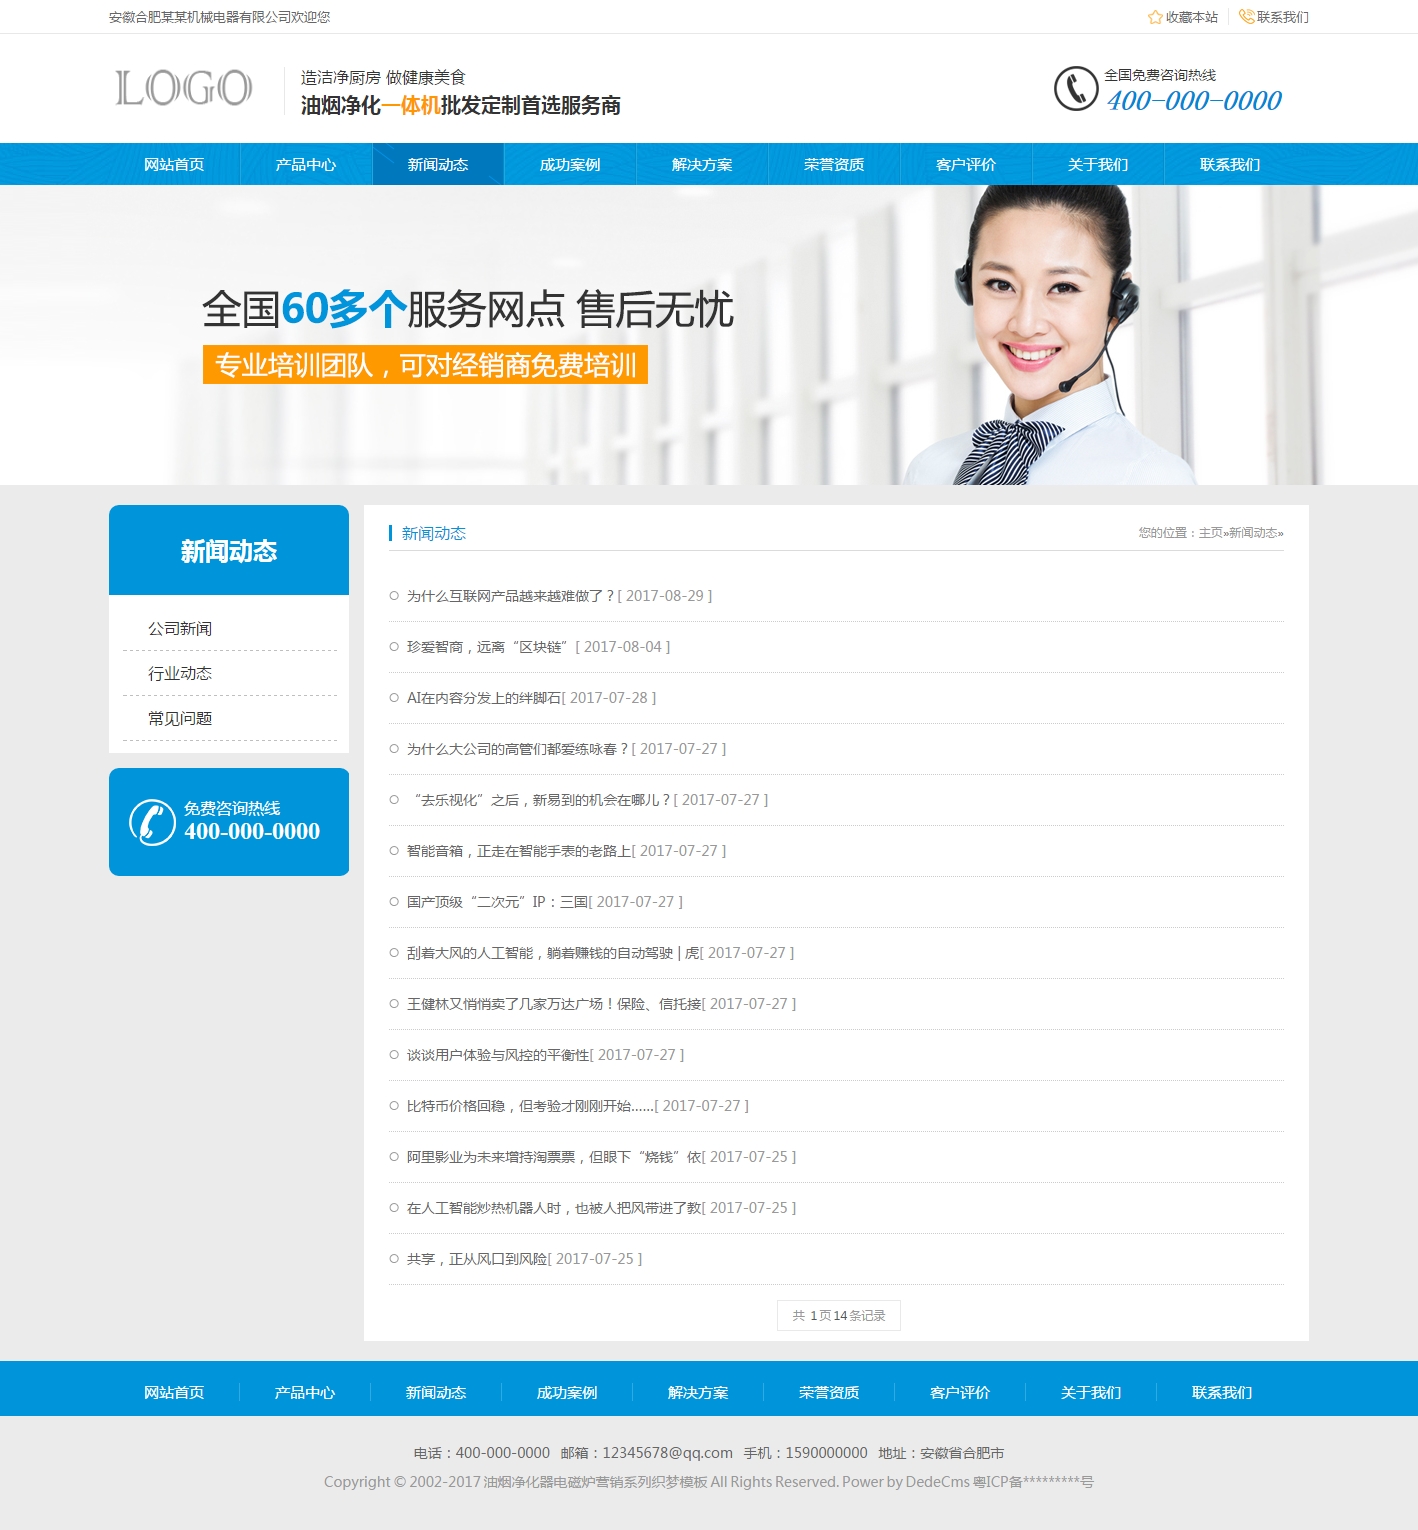Click the slogan 油烟净化一体机批发定制首选服务商
The image size is (1418, 1530).
click(461, 106)
